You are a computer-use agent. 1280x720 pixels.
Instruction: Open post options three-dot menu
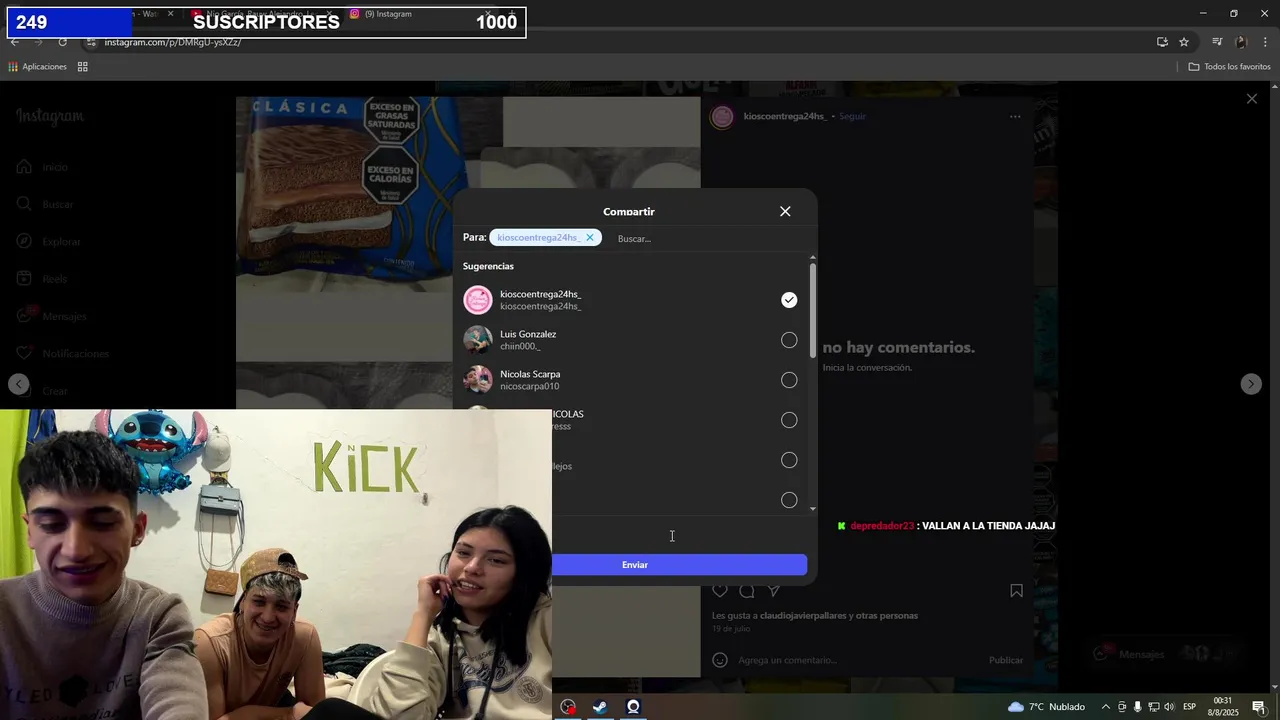pyautogui.click(x=1015, y=116)
